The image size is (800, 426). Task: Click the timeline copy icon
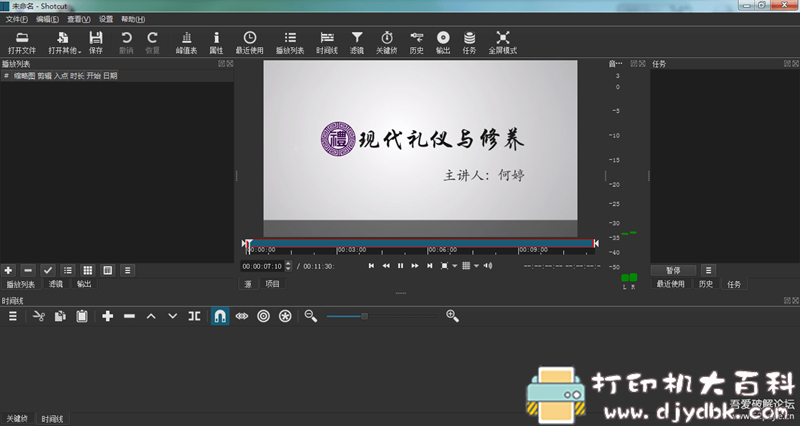[60, 316]
